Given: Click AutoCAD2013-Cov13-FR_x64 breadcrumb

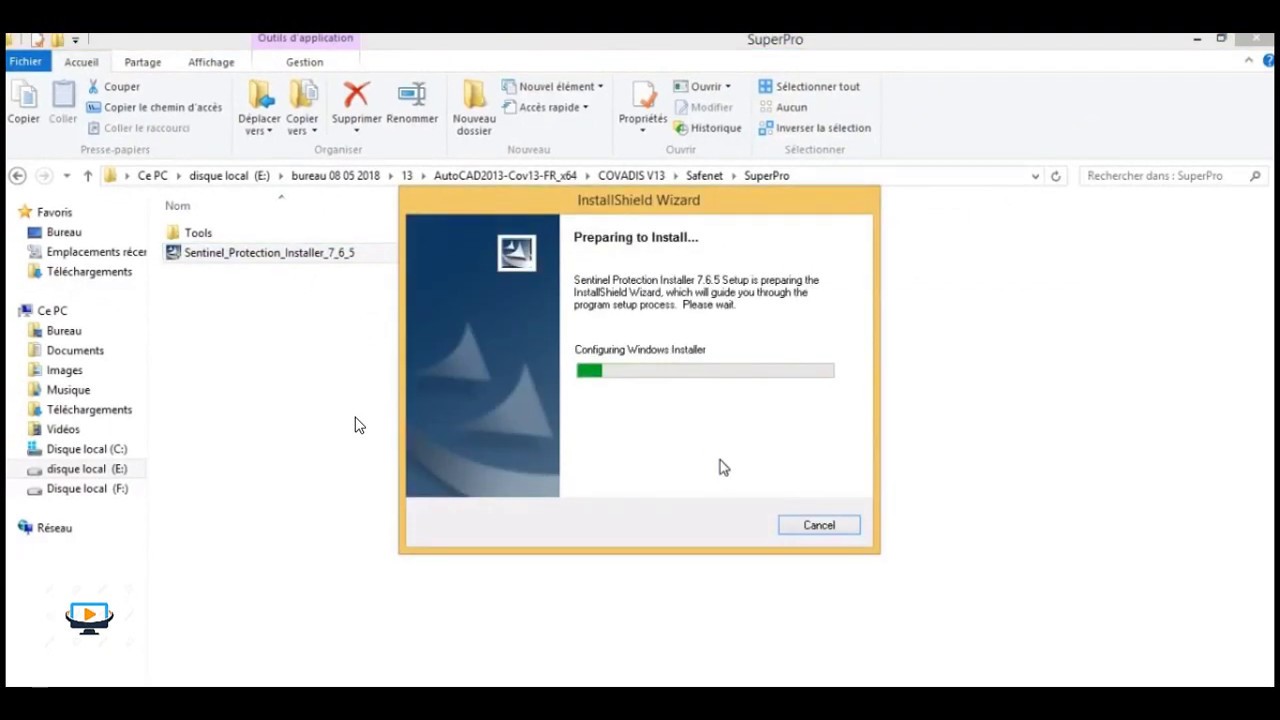Looking at the screenshot, I should [x=505, y=176].
